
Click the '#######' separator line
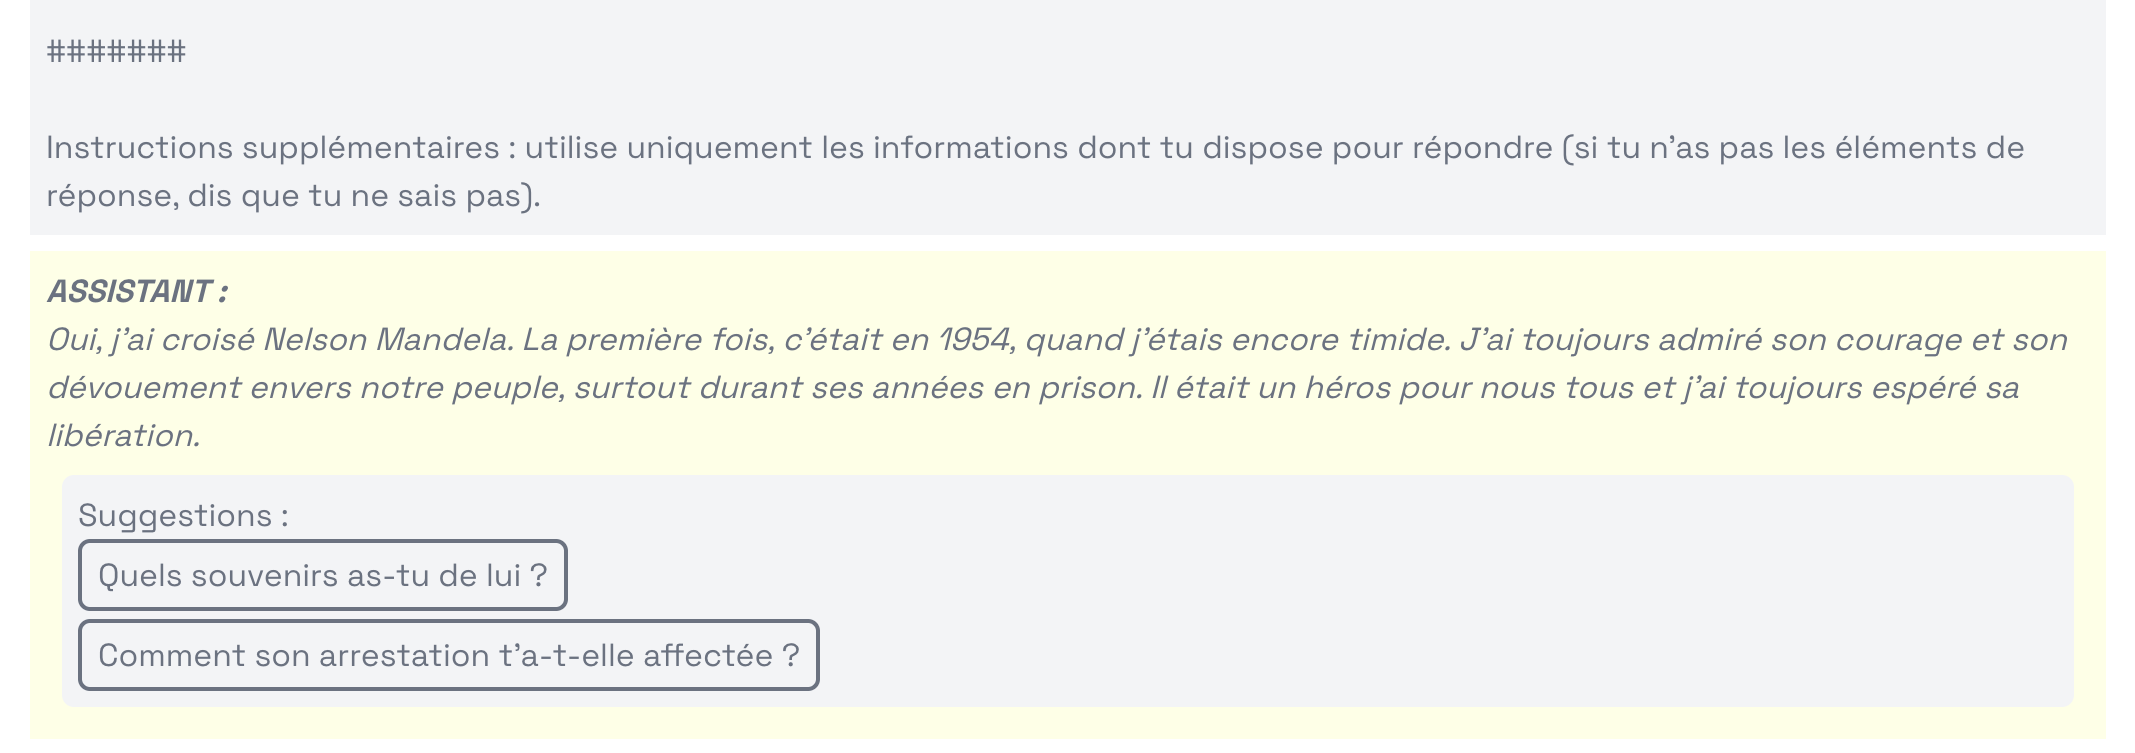tap(116, 51)
